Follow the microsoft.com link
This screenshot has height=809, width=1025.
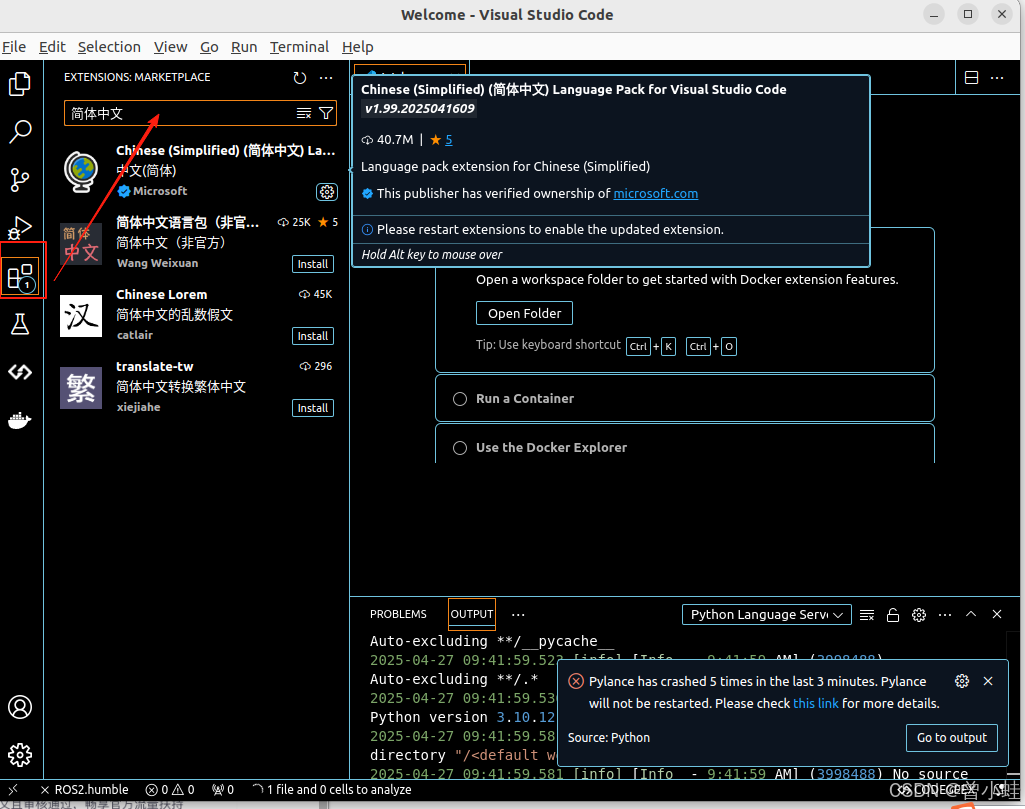tap(656, 193)
